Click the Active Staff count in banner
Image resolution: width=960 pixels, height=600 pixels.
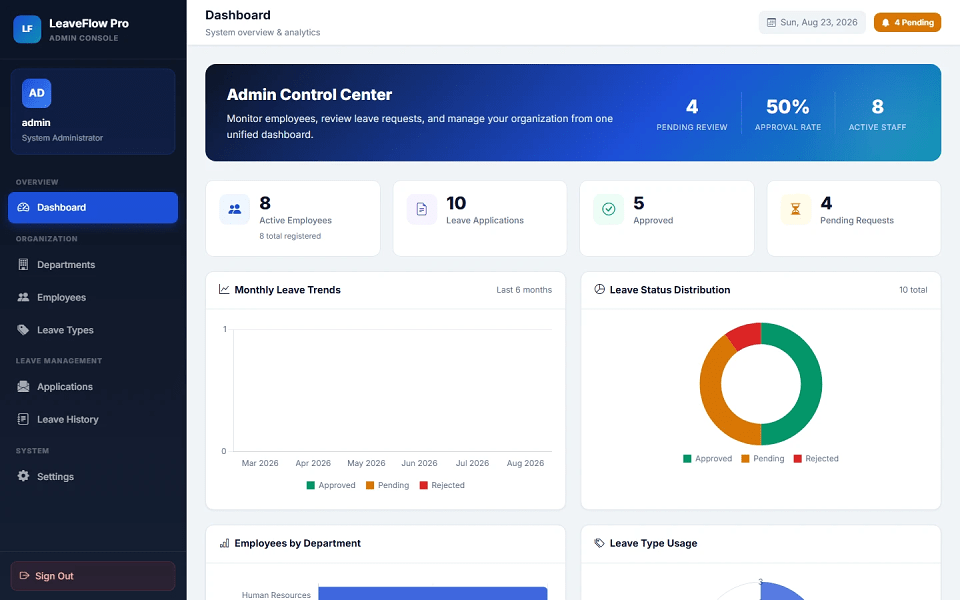877,107
